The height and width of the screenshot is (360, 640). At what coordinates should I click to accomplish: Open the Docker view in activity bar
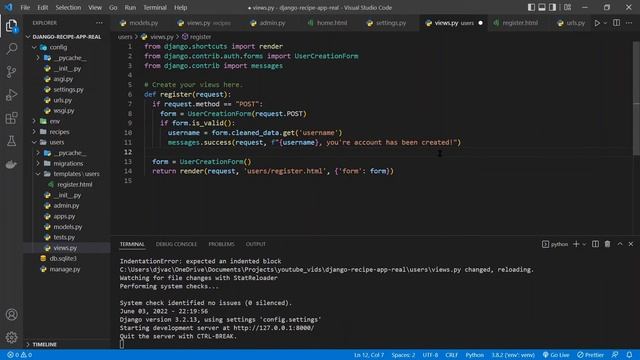11,164
